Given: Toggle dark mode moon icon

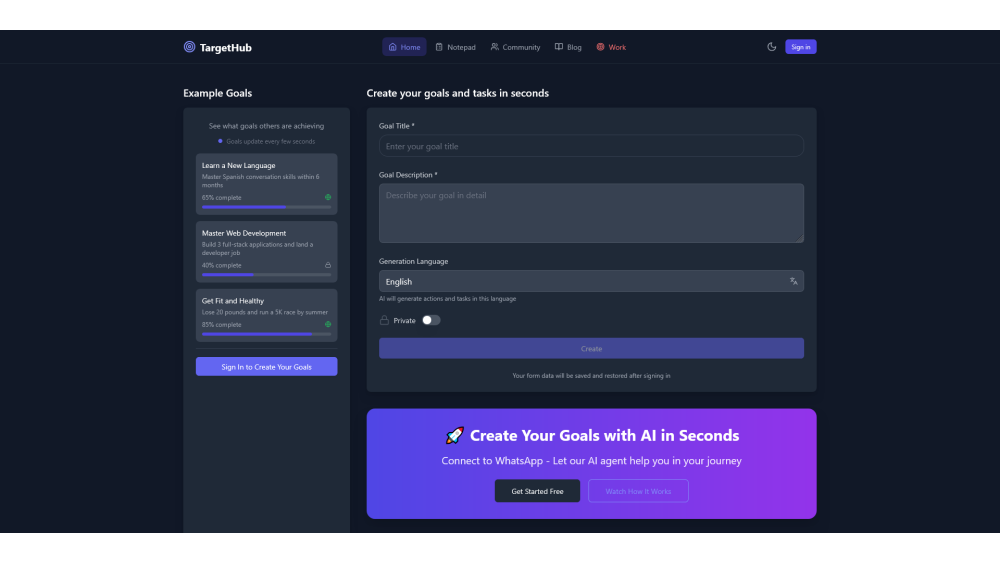Looking at the screenshot, I should 771,47.
